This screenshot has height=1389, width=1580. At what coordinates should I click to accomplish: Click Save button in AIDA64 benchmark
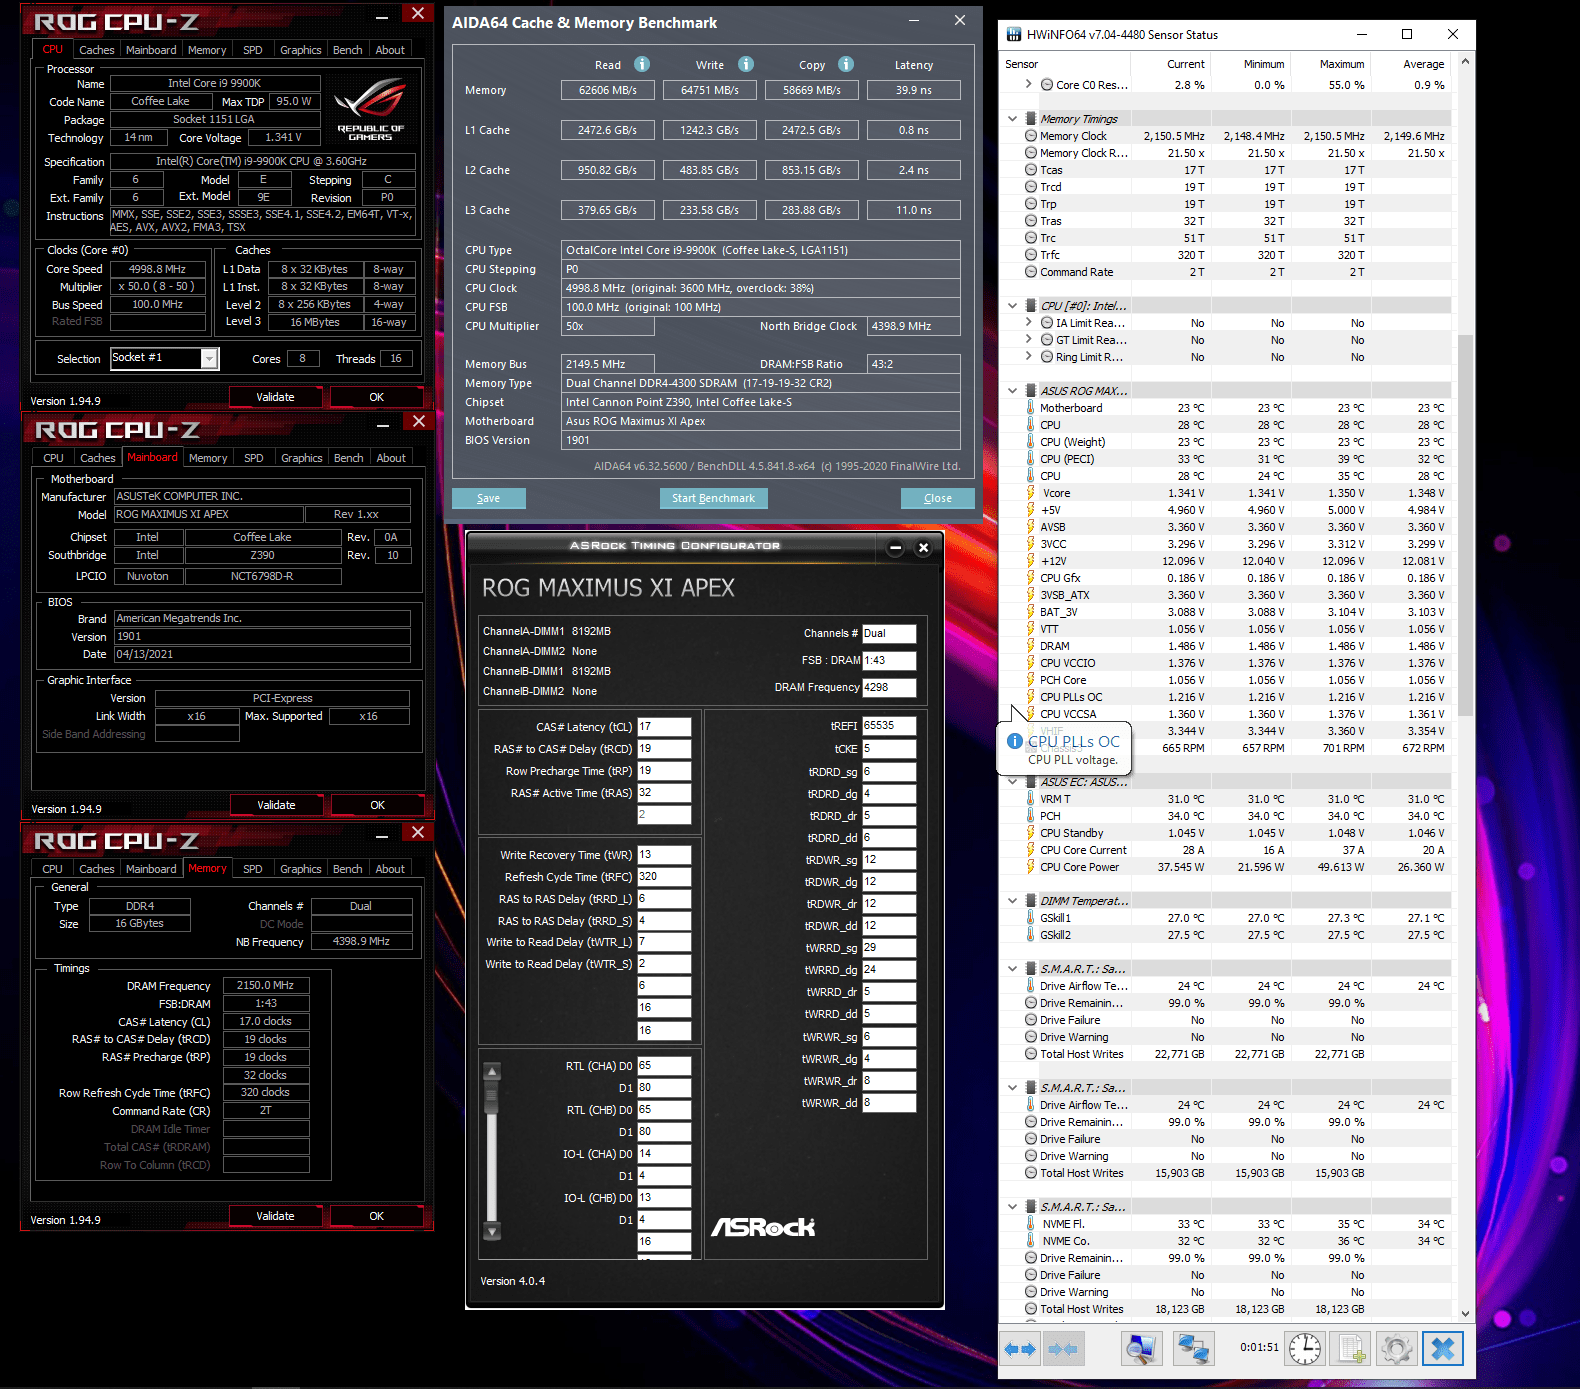pos(488,498)
